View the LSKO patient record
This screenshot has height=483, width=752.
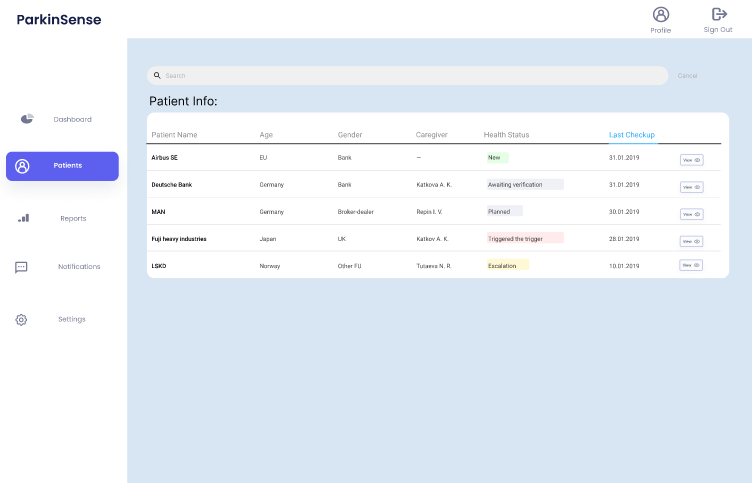(691, 265)
